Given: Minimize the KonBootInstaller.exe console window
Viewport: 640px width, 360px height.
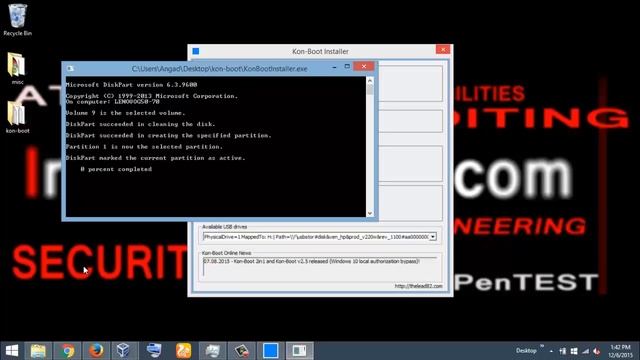Looking at the screenshot, I should (334, 67).
